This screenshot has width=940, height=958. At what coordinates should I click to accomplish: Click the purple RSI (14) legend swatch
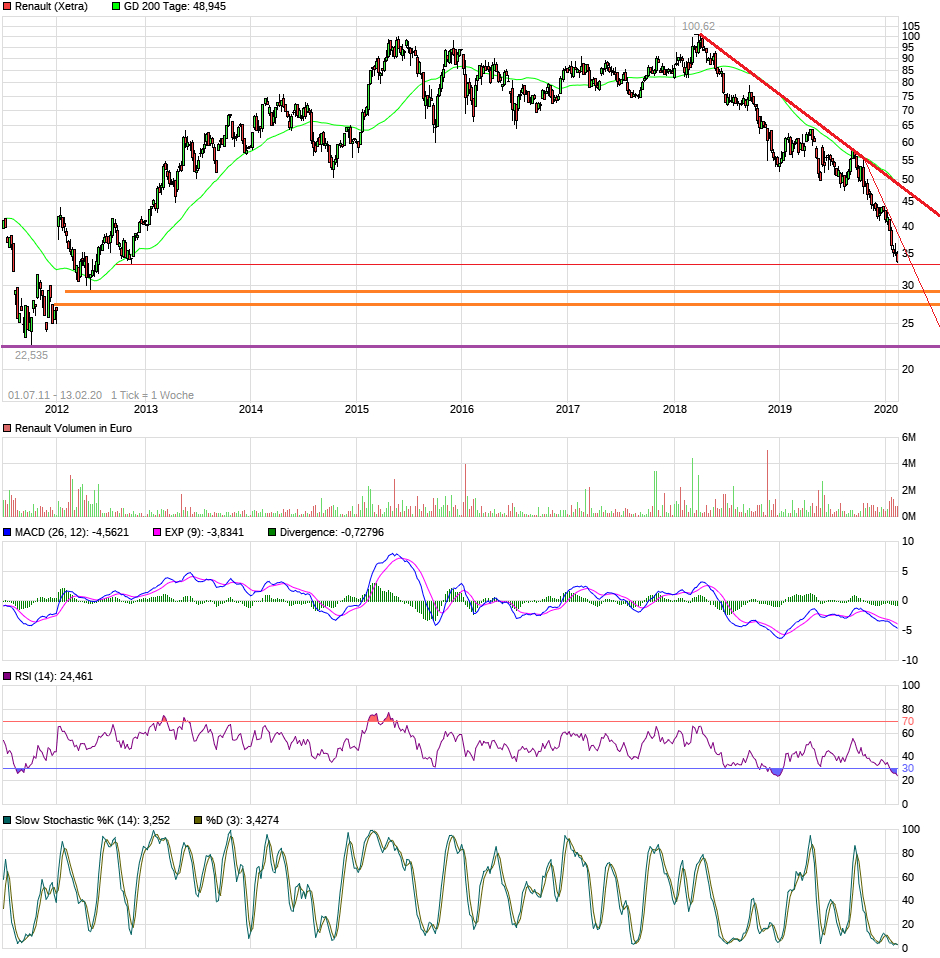(x=7, y=676)
